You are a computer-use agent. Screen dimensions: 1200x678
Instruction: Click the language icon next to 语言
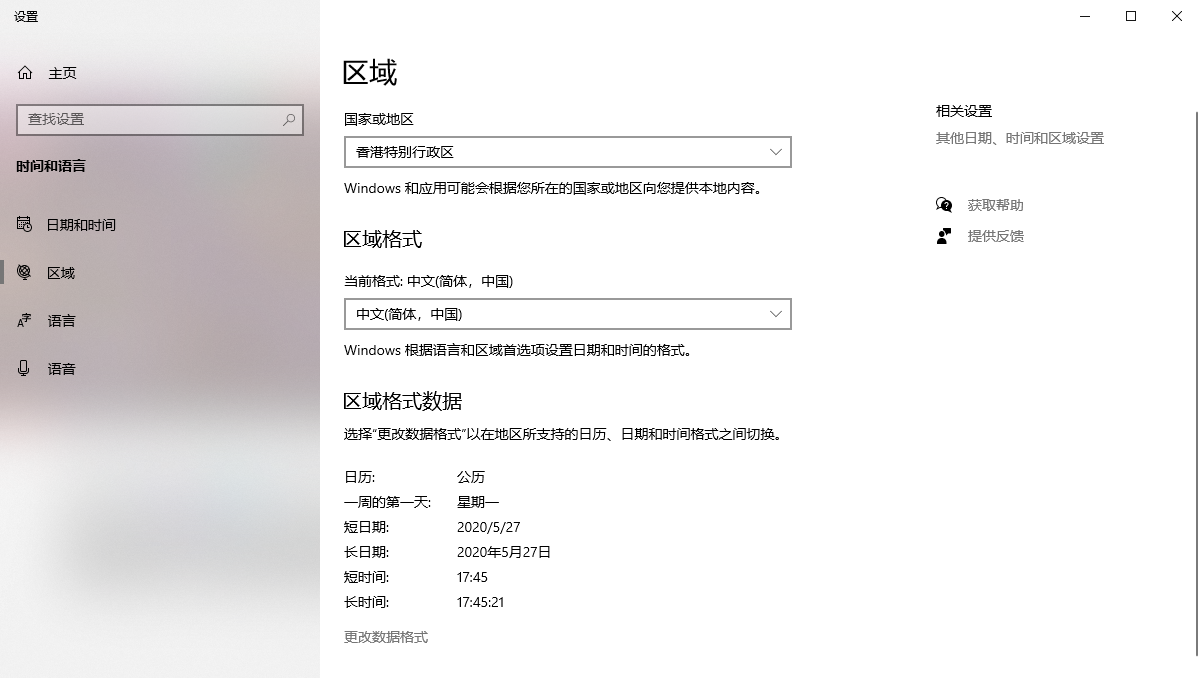pos(25,320)
